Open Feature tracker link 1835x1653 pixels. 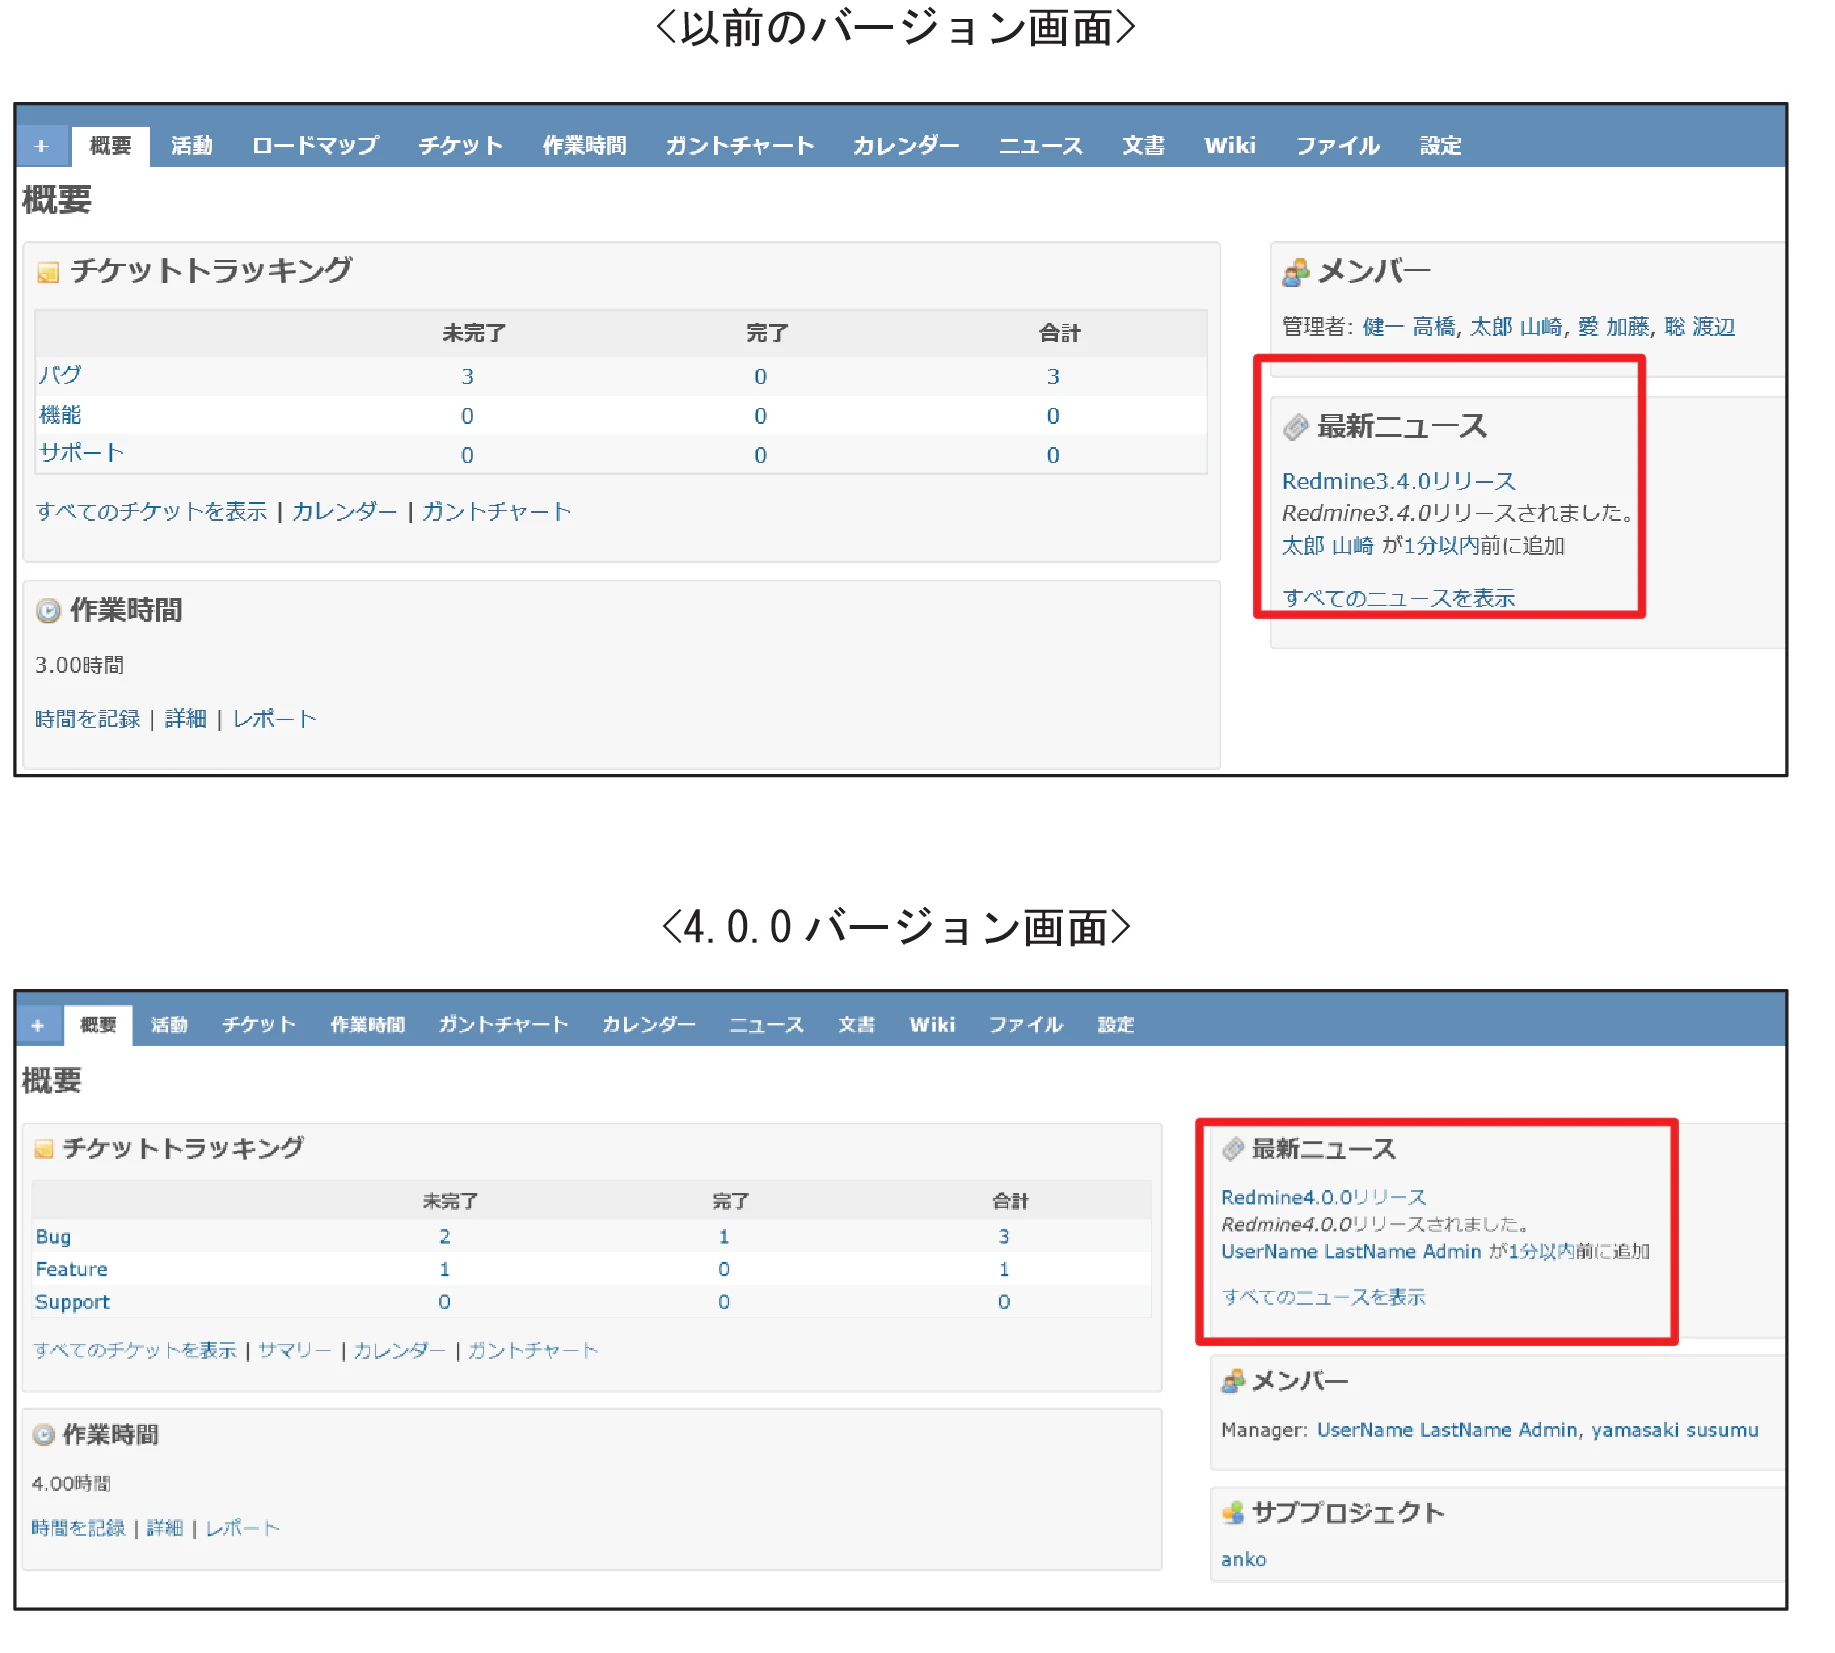pos(71,1269)
